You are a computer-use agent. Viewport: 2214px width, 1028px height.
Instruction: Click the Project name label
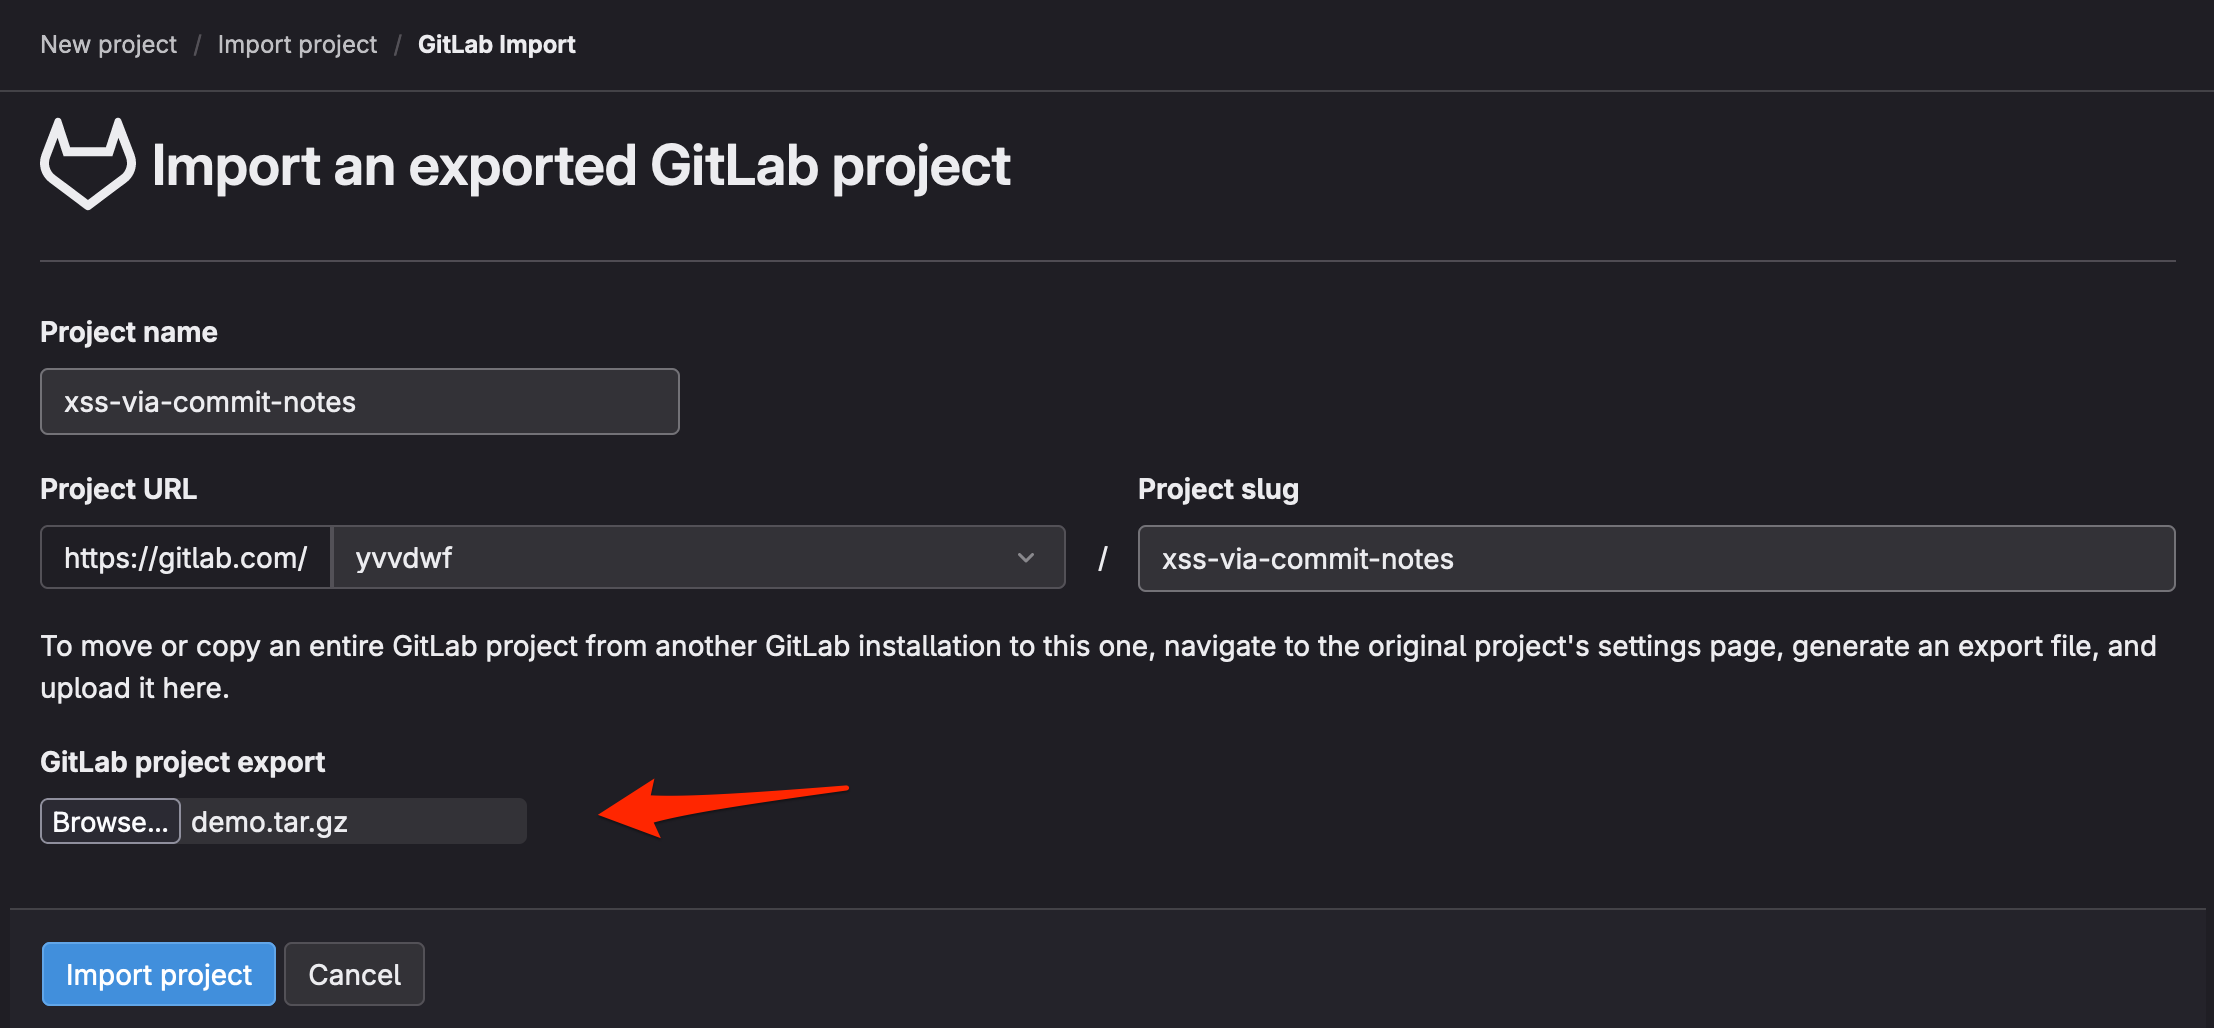(x=129, y=332)
